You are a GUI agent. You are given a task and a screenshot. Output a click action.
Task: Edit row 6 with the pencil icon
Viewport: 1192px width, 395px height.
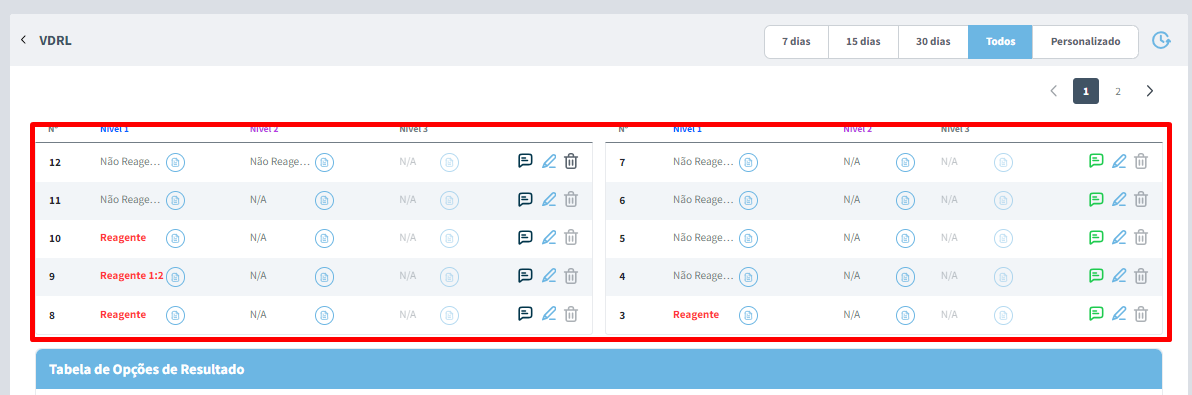click(1119, 199)
